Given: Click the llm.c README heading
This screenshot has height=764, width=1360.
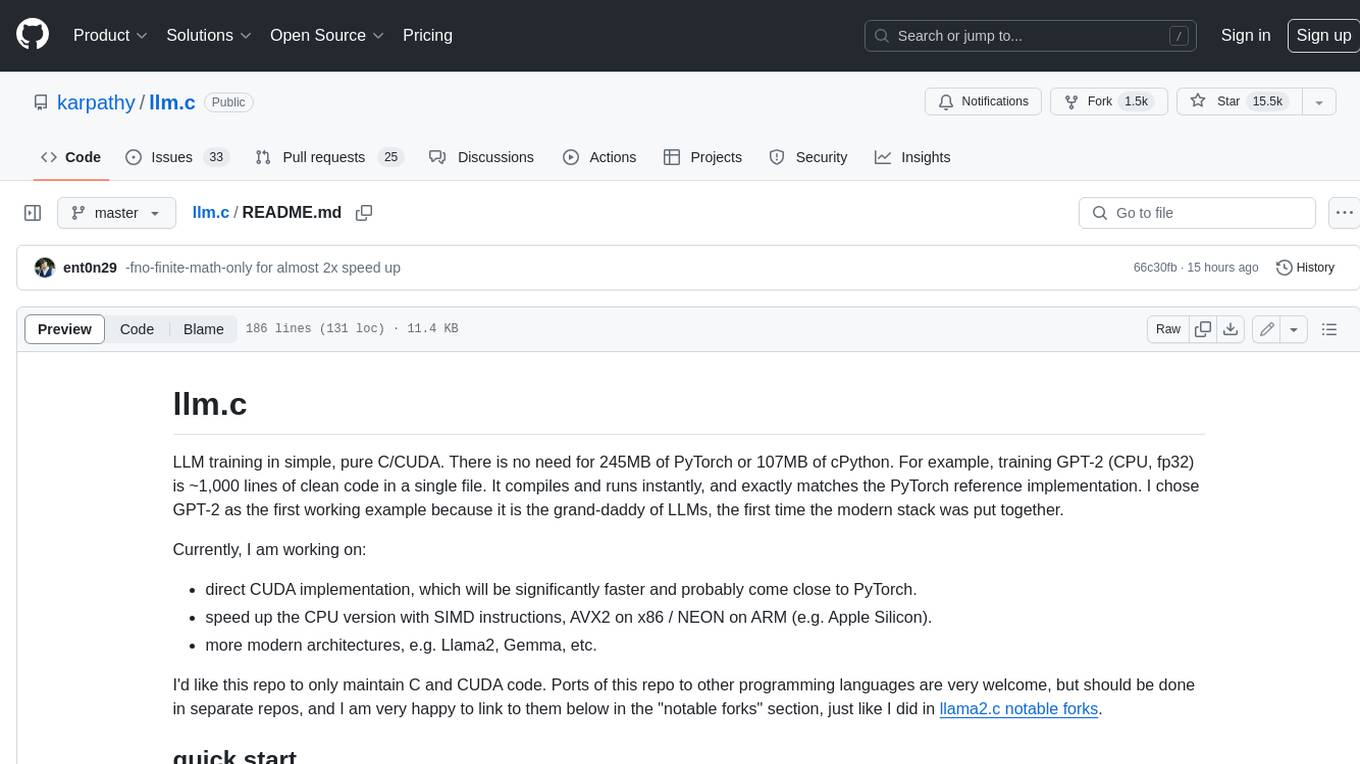Looking at the screenshot, I should pos(210,403).
